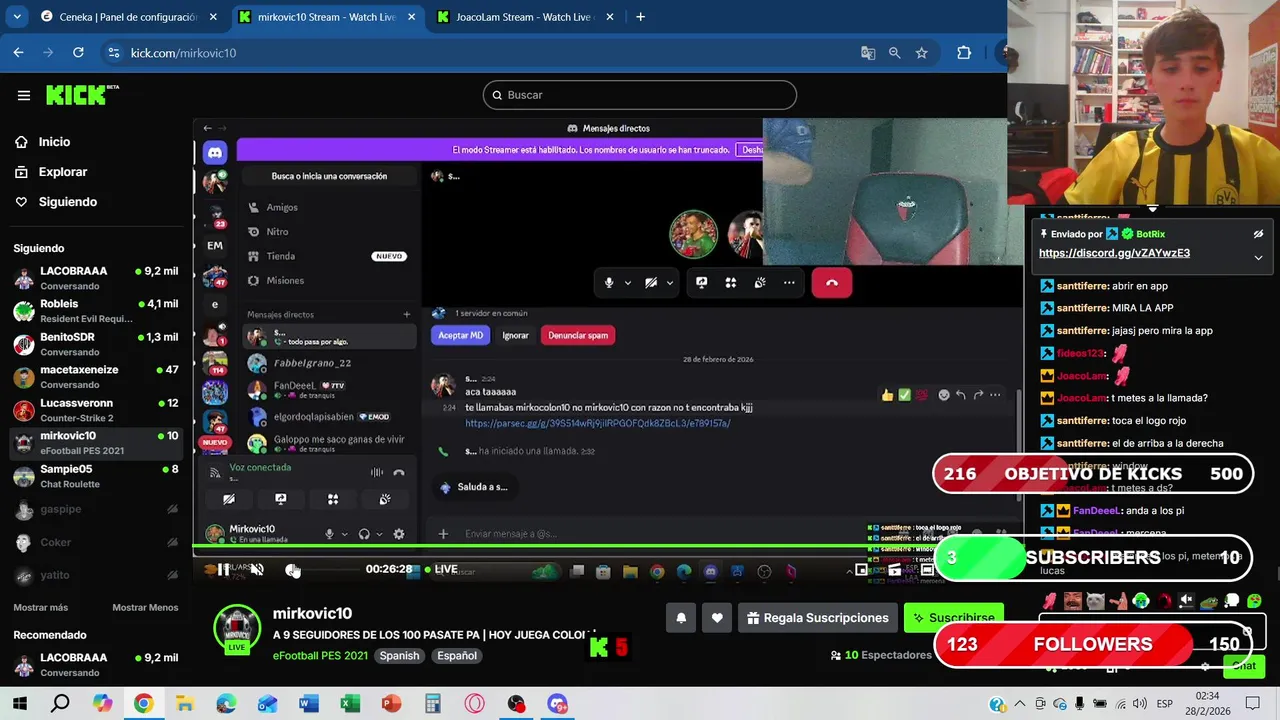Click the notification bell under the stream
The image size is (1280, 720).
tap(681, 618)
